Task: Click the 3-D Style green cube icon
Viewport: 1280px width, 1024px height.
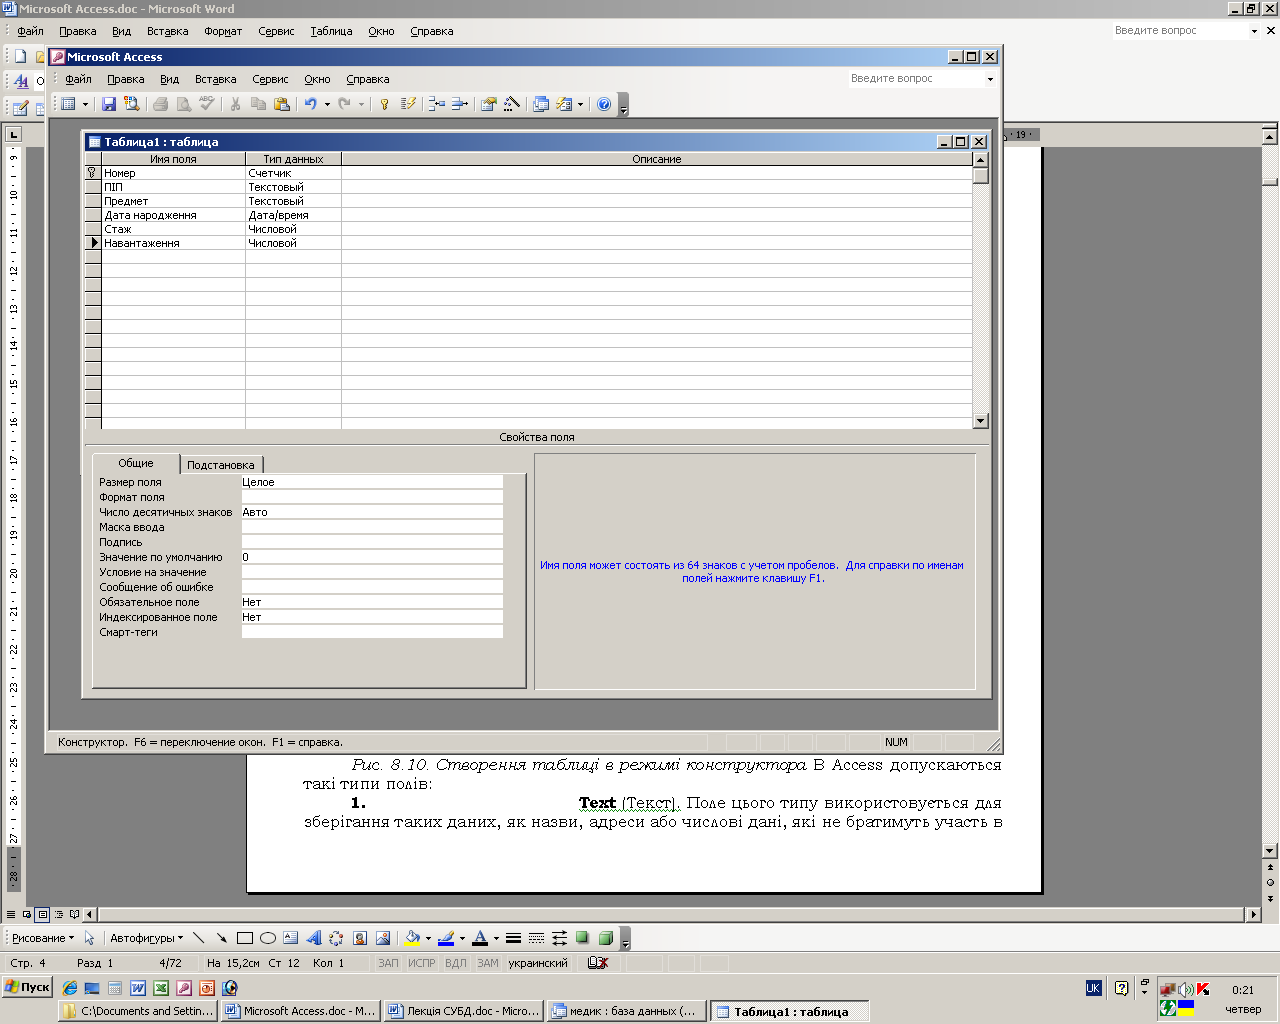Action: click(x=605, y=938)
